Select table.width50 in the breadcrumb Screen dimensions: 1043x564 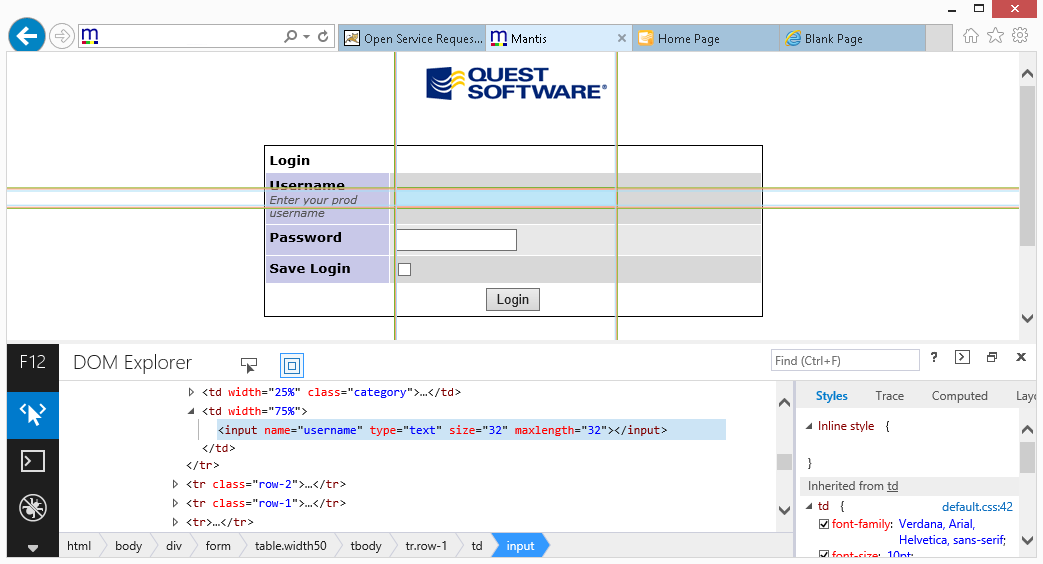click(x=290, y=546)
